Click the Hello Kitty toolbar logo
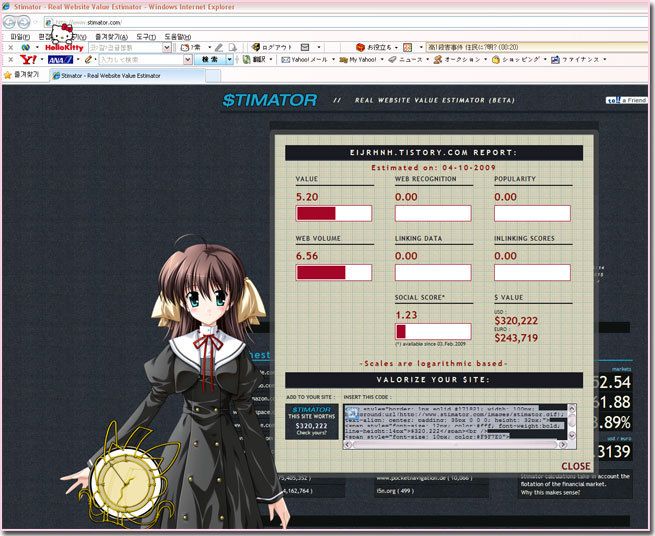The width and height of the screenshot is (655, 536). 64,47
